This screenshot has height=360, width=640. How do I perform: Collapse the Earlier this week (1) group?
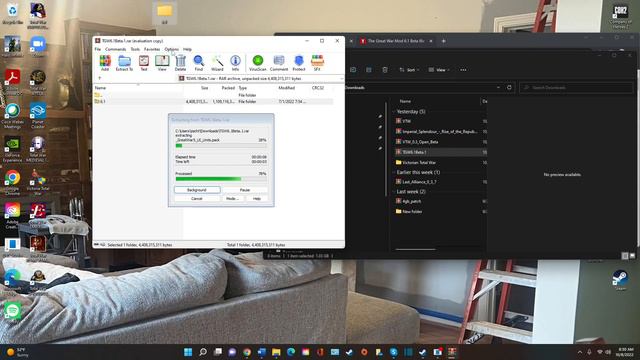(x=394, y=172)
